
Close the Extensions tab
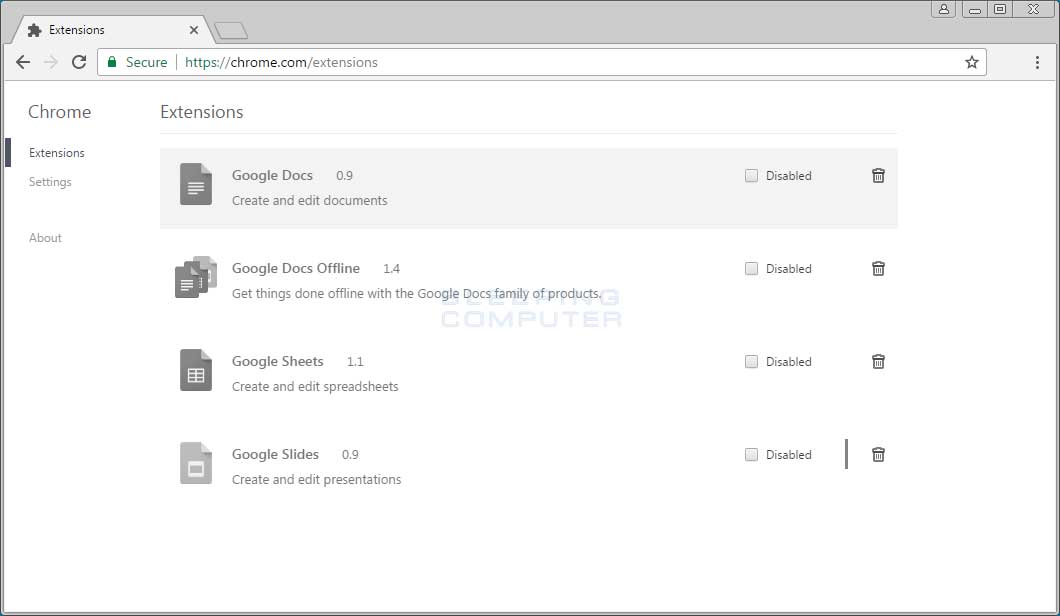194,30
